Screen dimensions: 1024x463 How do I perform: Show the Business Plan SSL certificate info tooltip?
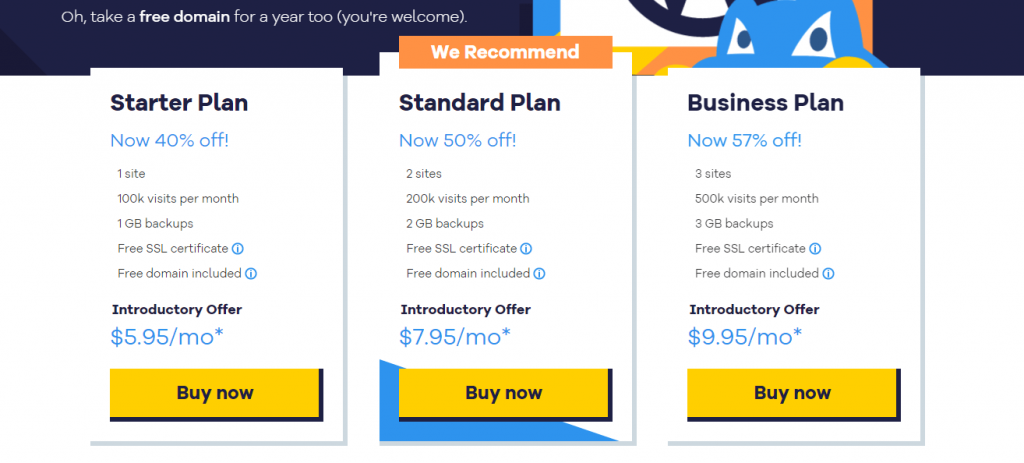tap(815, 249)
